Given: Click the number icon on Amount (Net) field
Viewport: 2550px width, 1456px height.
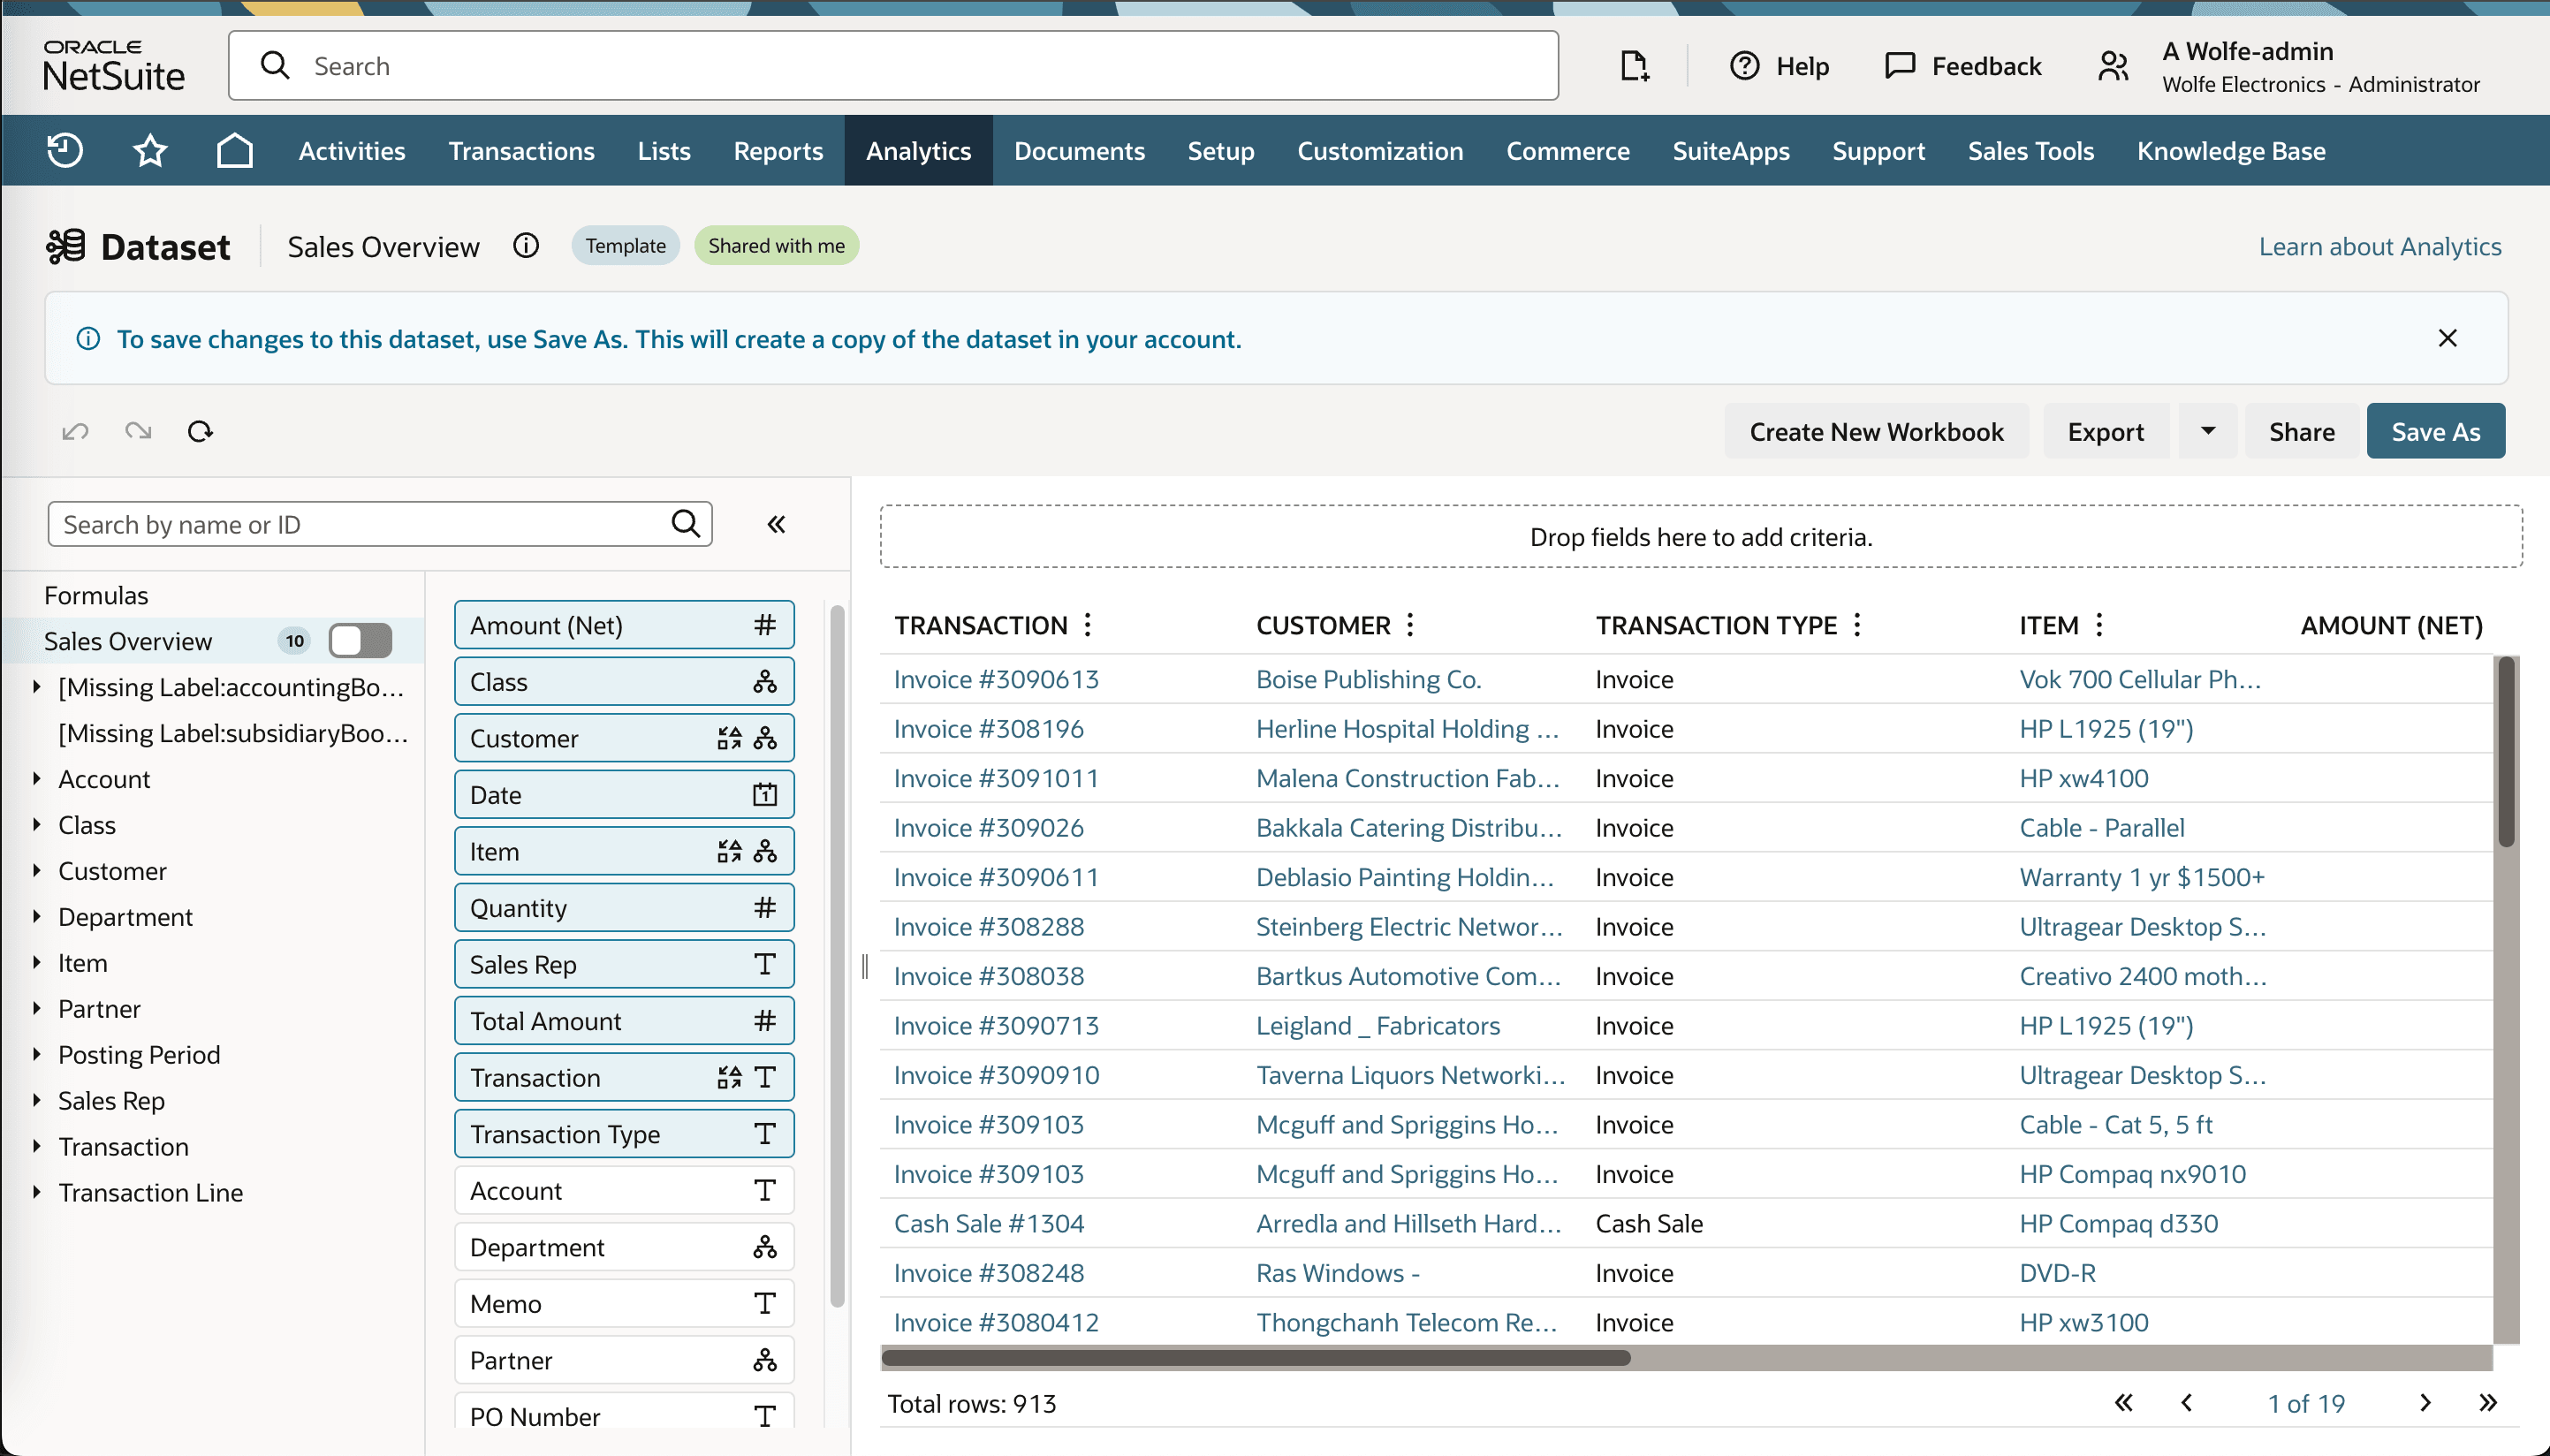Looking at the screenshot, I should pos(765,625).
